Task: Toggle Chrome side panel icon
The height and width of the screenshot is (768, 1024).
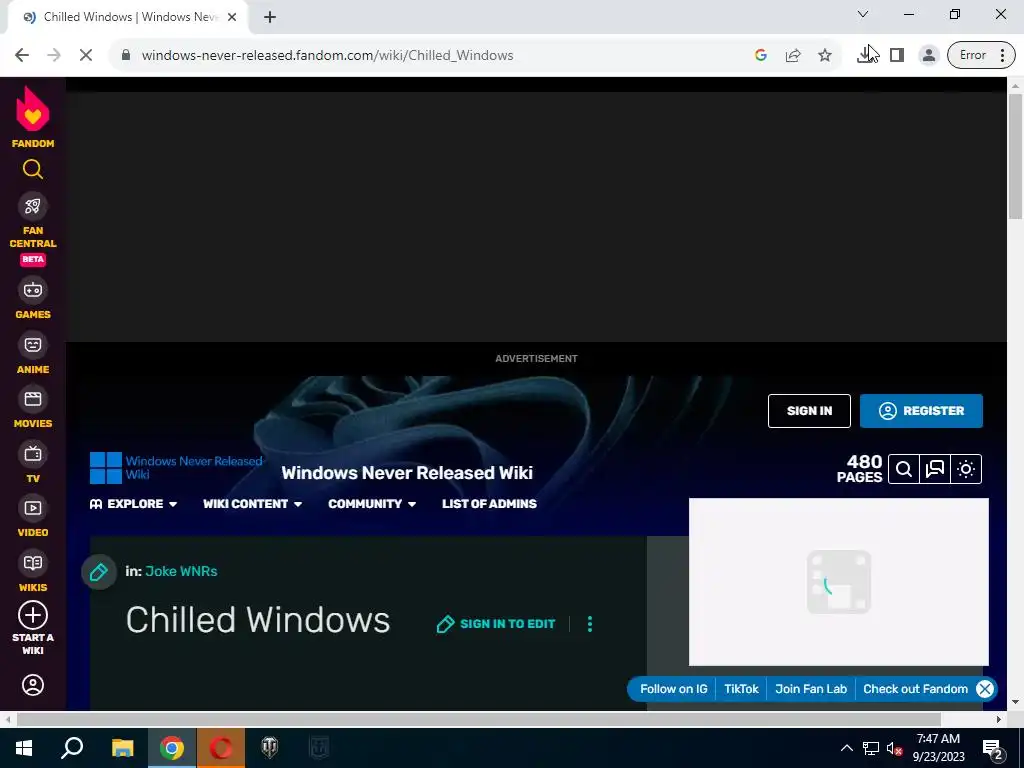Action: (897, 56)
